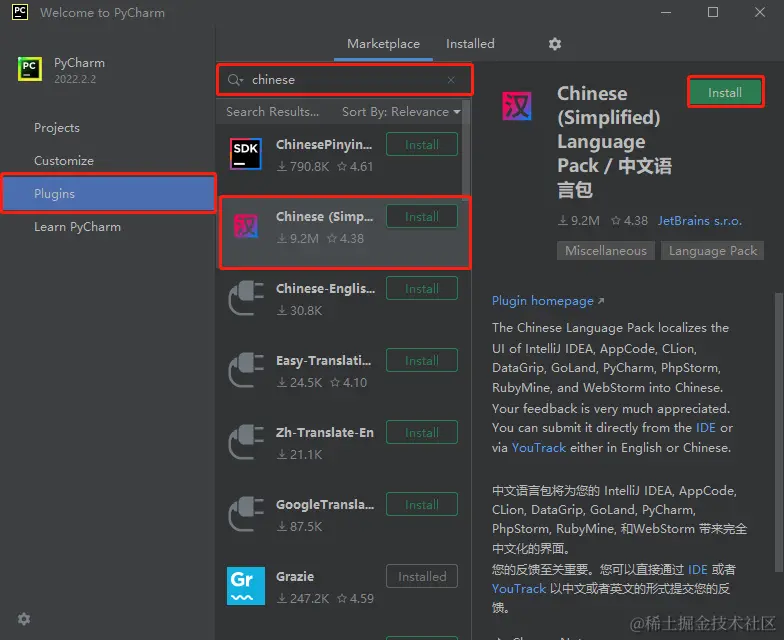Select the Grazie plugin name
The image size is (784, 640).
tap(295, 576)
